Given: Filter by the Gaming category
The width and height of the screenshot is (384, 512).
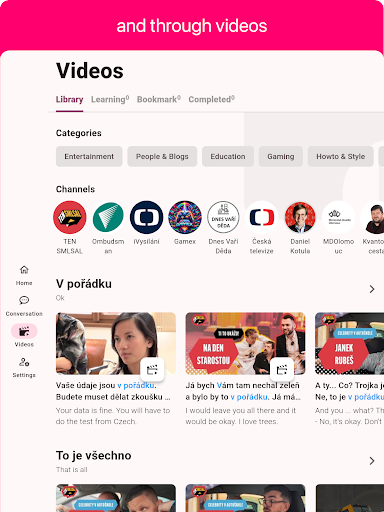Looking at the screenshot, I should pos(281,156).
